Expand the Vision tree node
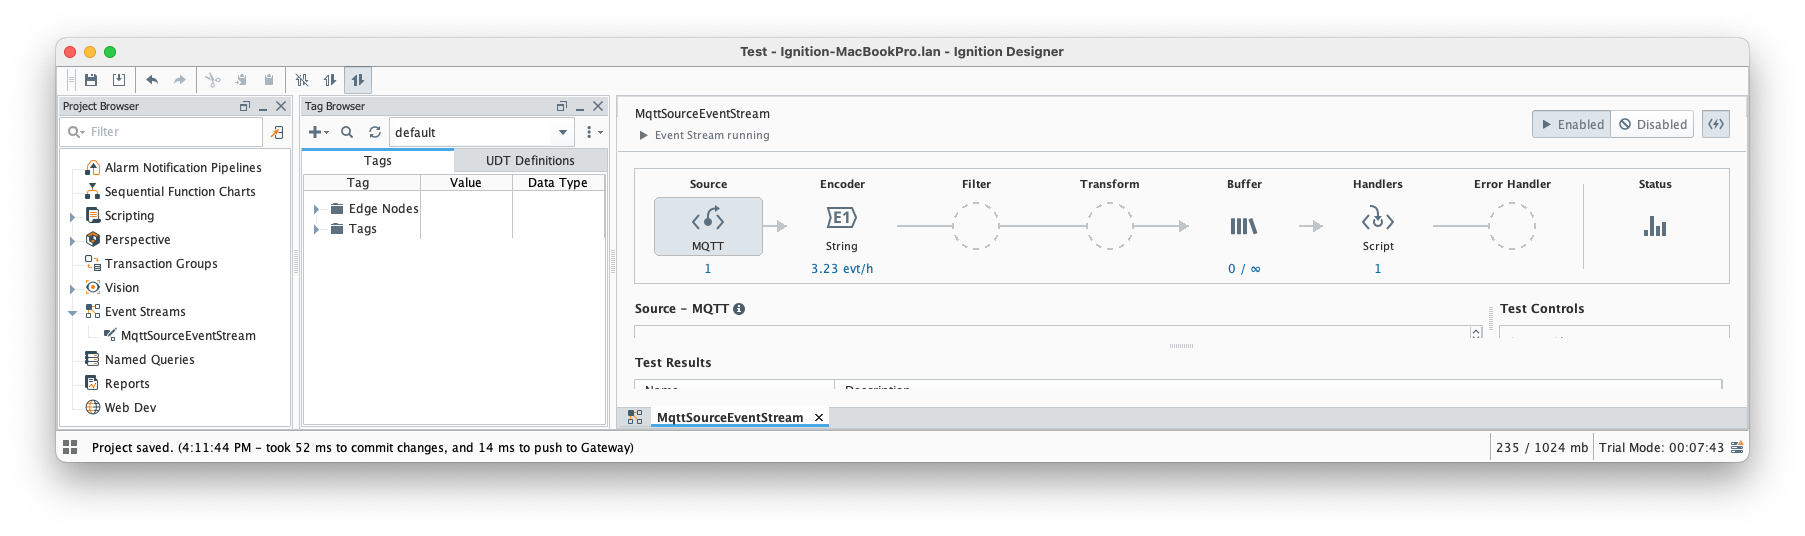 (x=72, y=288)
